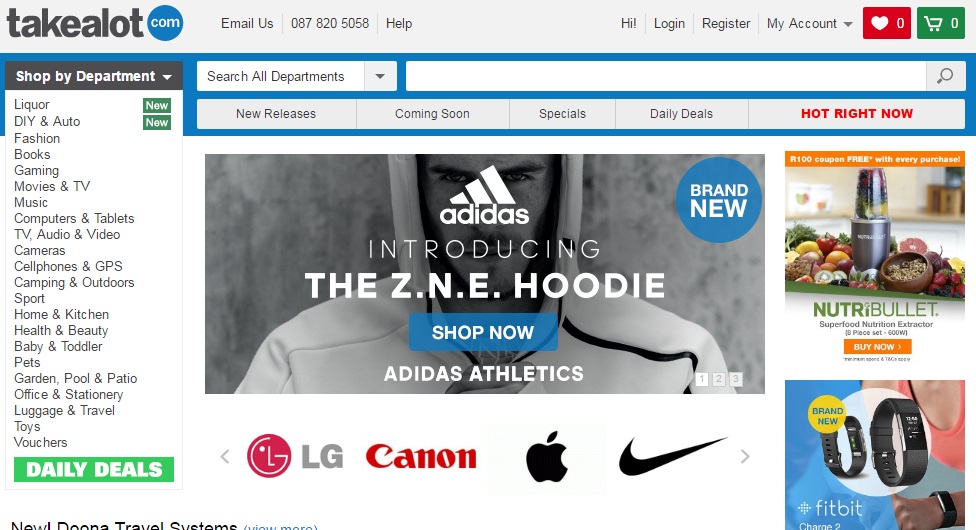Screen dimensions: 976x530
Task: Open the Nike swoosh brand logo
Action: pos(672,456)
